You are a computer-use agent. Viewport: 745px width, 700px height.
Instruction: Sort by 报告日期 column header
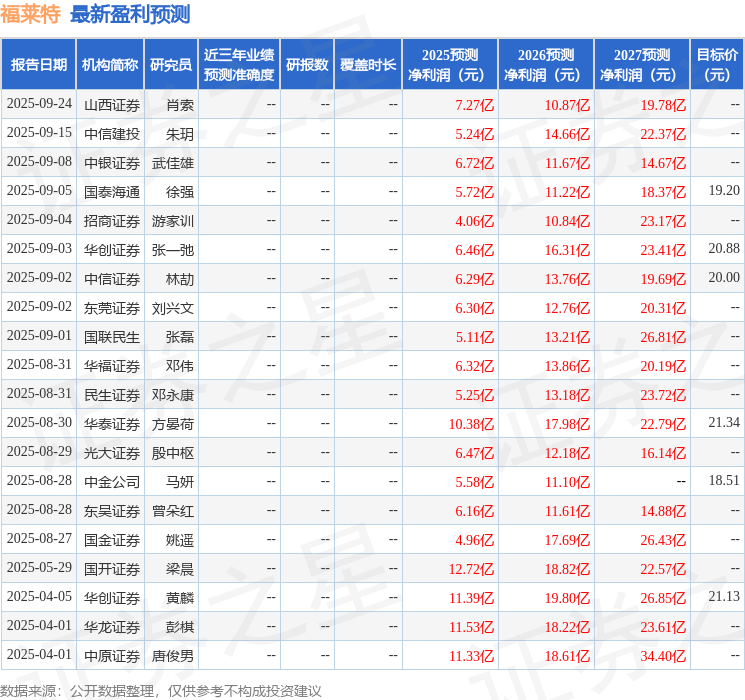click(x=38, y=65)
